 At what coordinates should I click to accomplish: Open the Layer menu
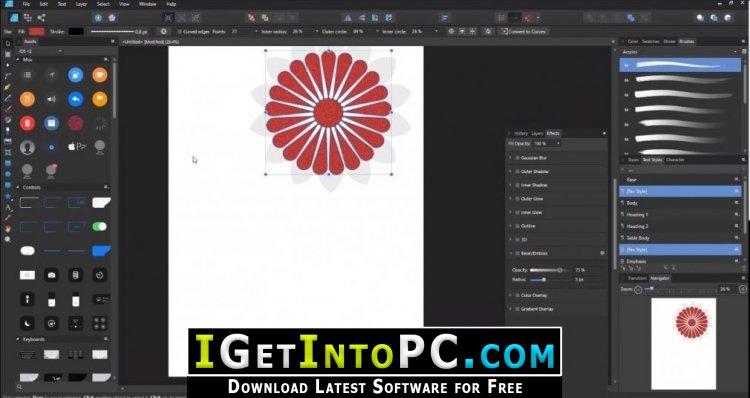(x=81, y=4)
